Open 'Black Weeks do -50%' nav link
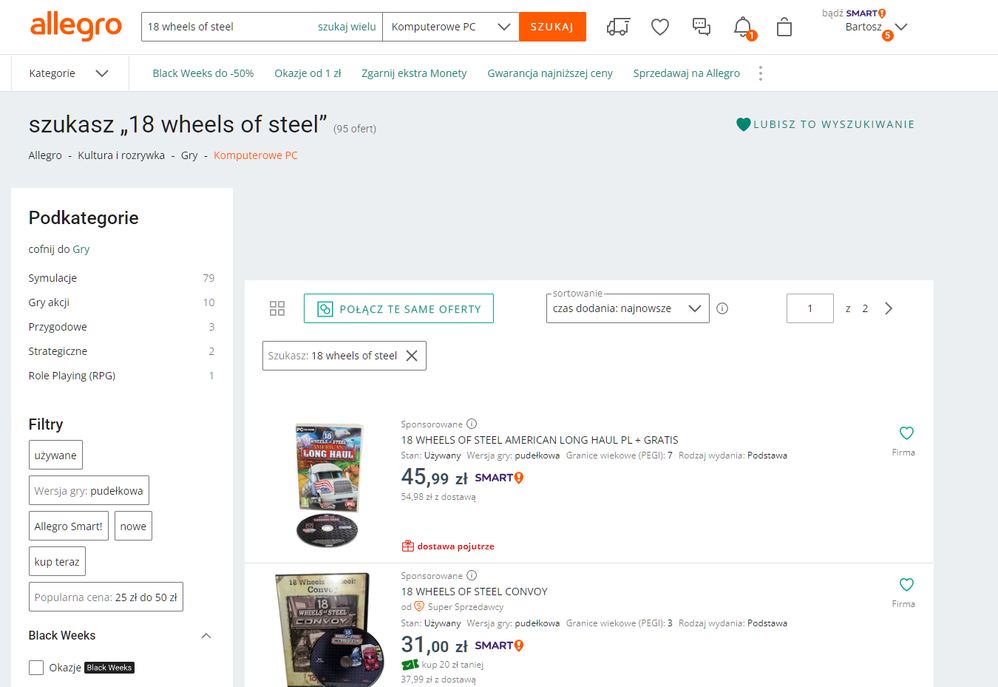 (203, 73)
